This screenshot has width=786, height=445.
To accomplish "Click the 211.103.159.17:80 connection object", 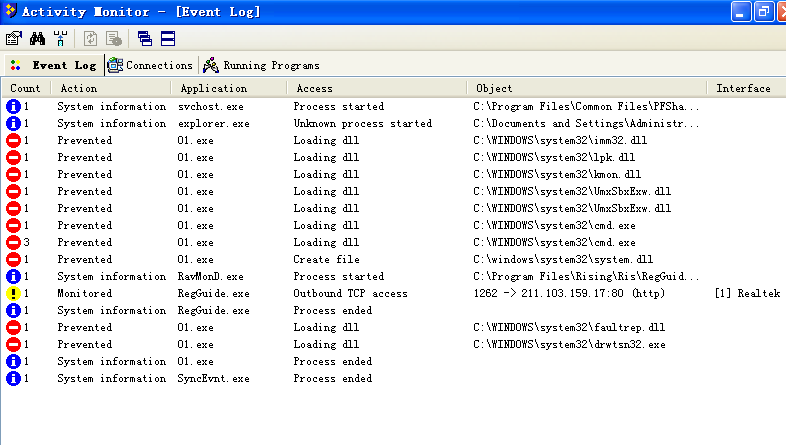I will coord(569,293).
